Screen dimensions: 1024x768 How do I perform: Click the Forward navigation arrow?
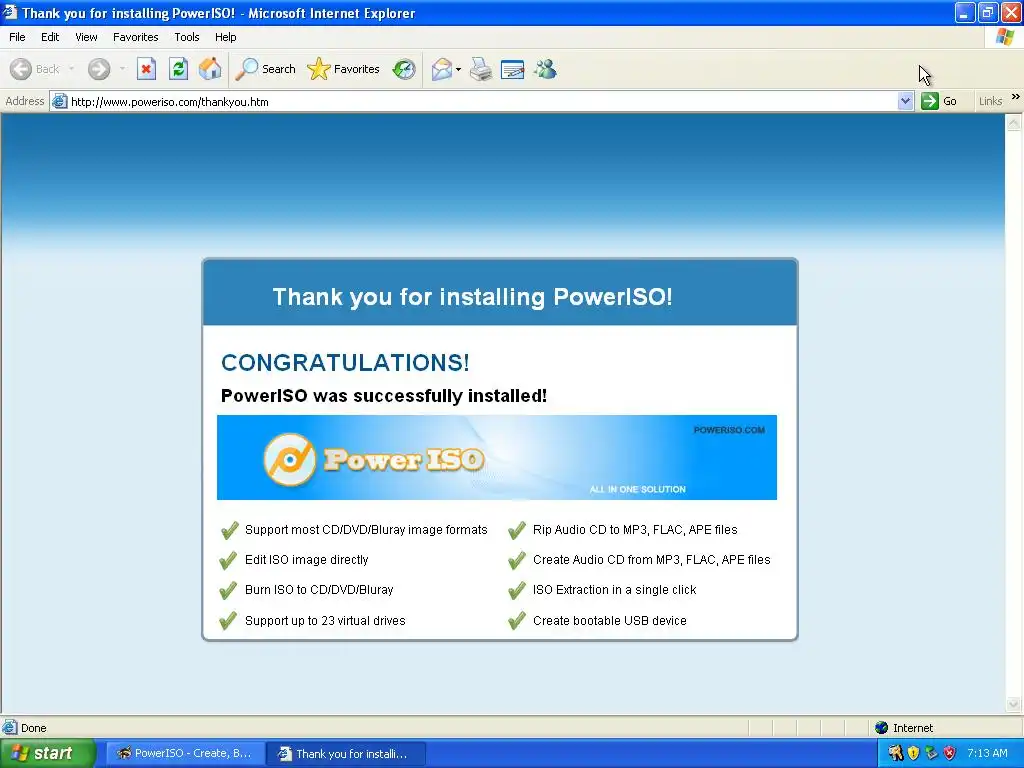coord(99,69)
